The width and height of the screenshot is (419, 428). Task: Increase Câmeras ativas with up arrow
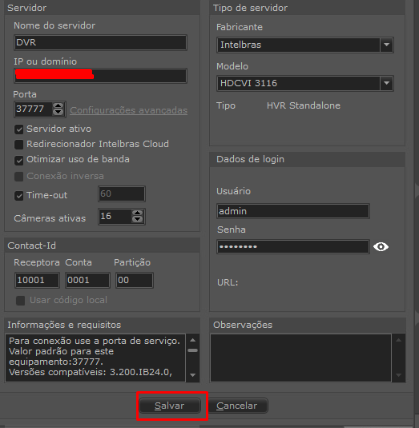point(137,213)
